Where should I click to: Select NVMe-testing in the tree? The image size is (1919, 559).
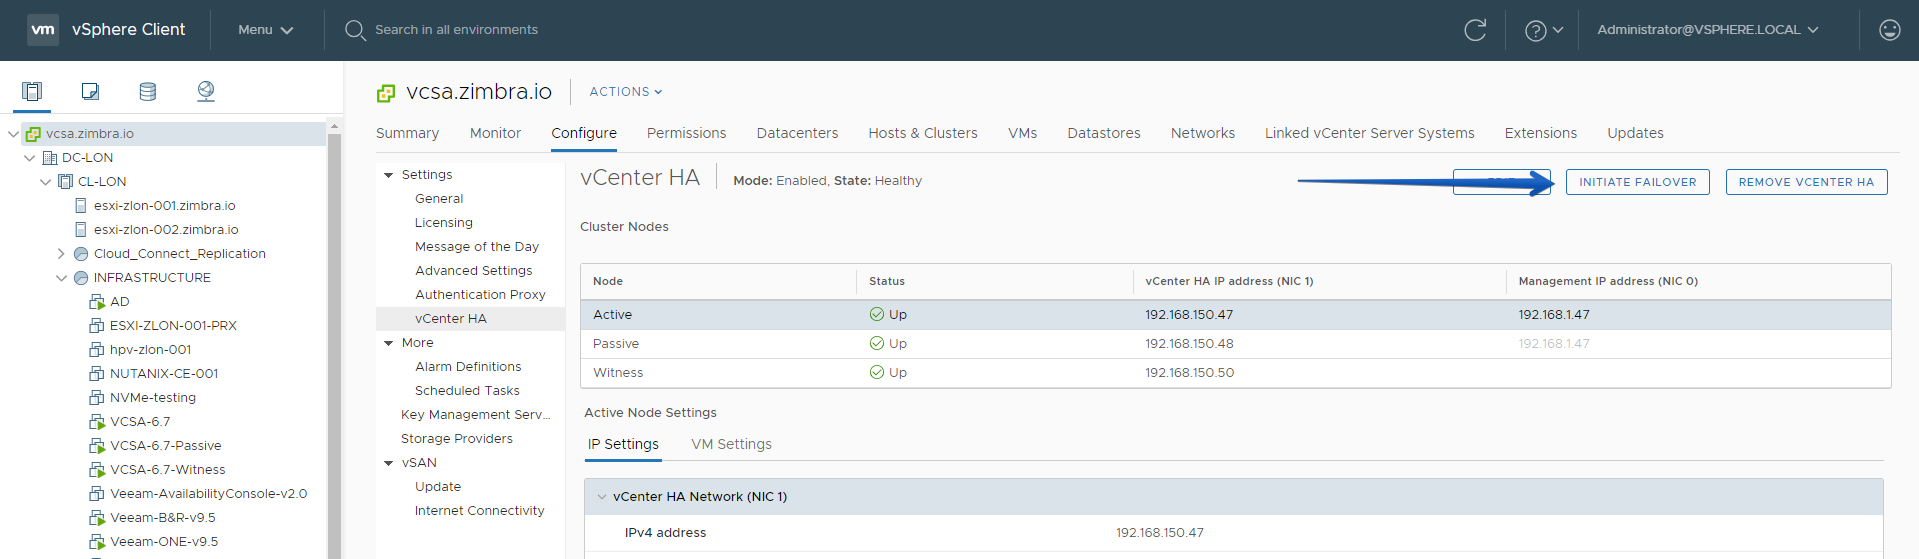[153, 398]
